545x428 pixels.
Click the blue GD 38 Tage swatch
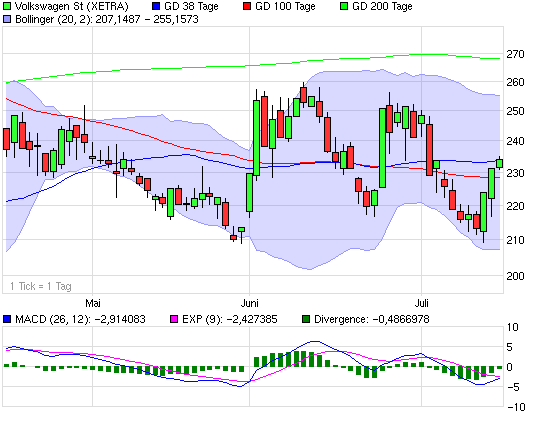[x=156, y=6]
